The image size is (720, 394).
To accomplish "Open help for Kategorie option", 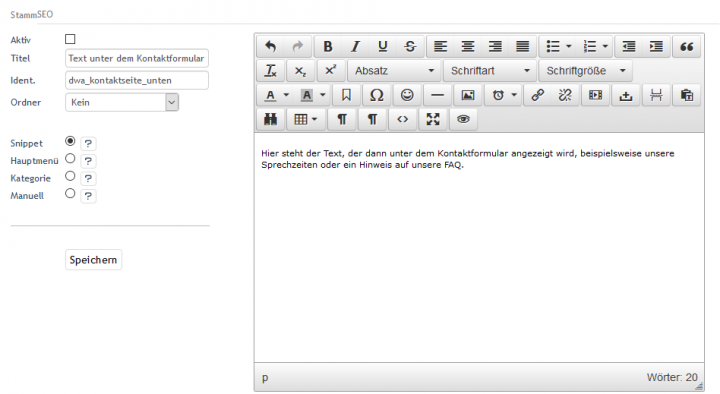I will click(88, 178).
